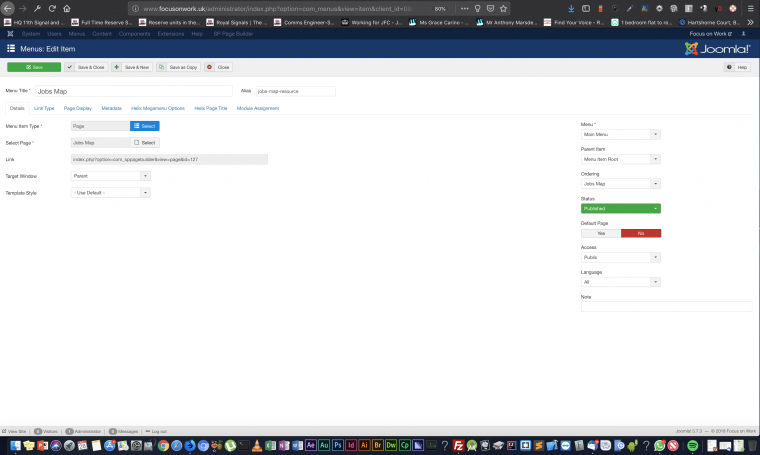
Task: Launch Google Chrome from the dock
Action: pyautogui.click(x=163, y=445)
